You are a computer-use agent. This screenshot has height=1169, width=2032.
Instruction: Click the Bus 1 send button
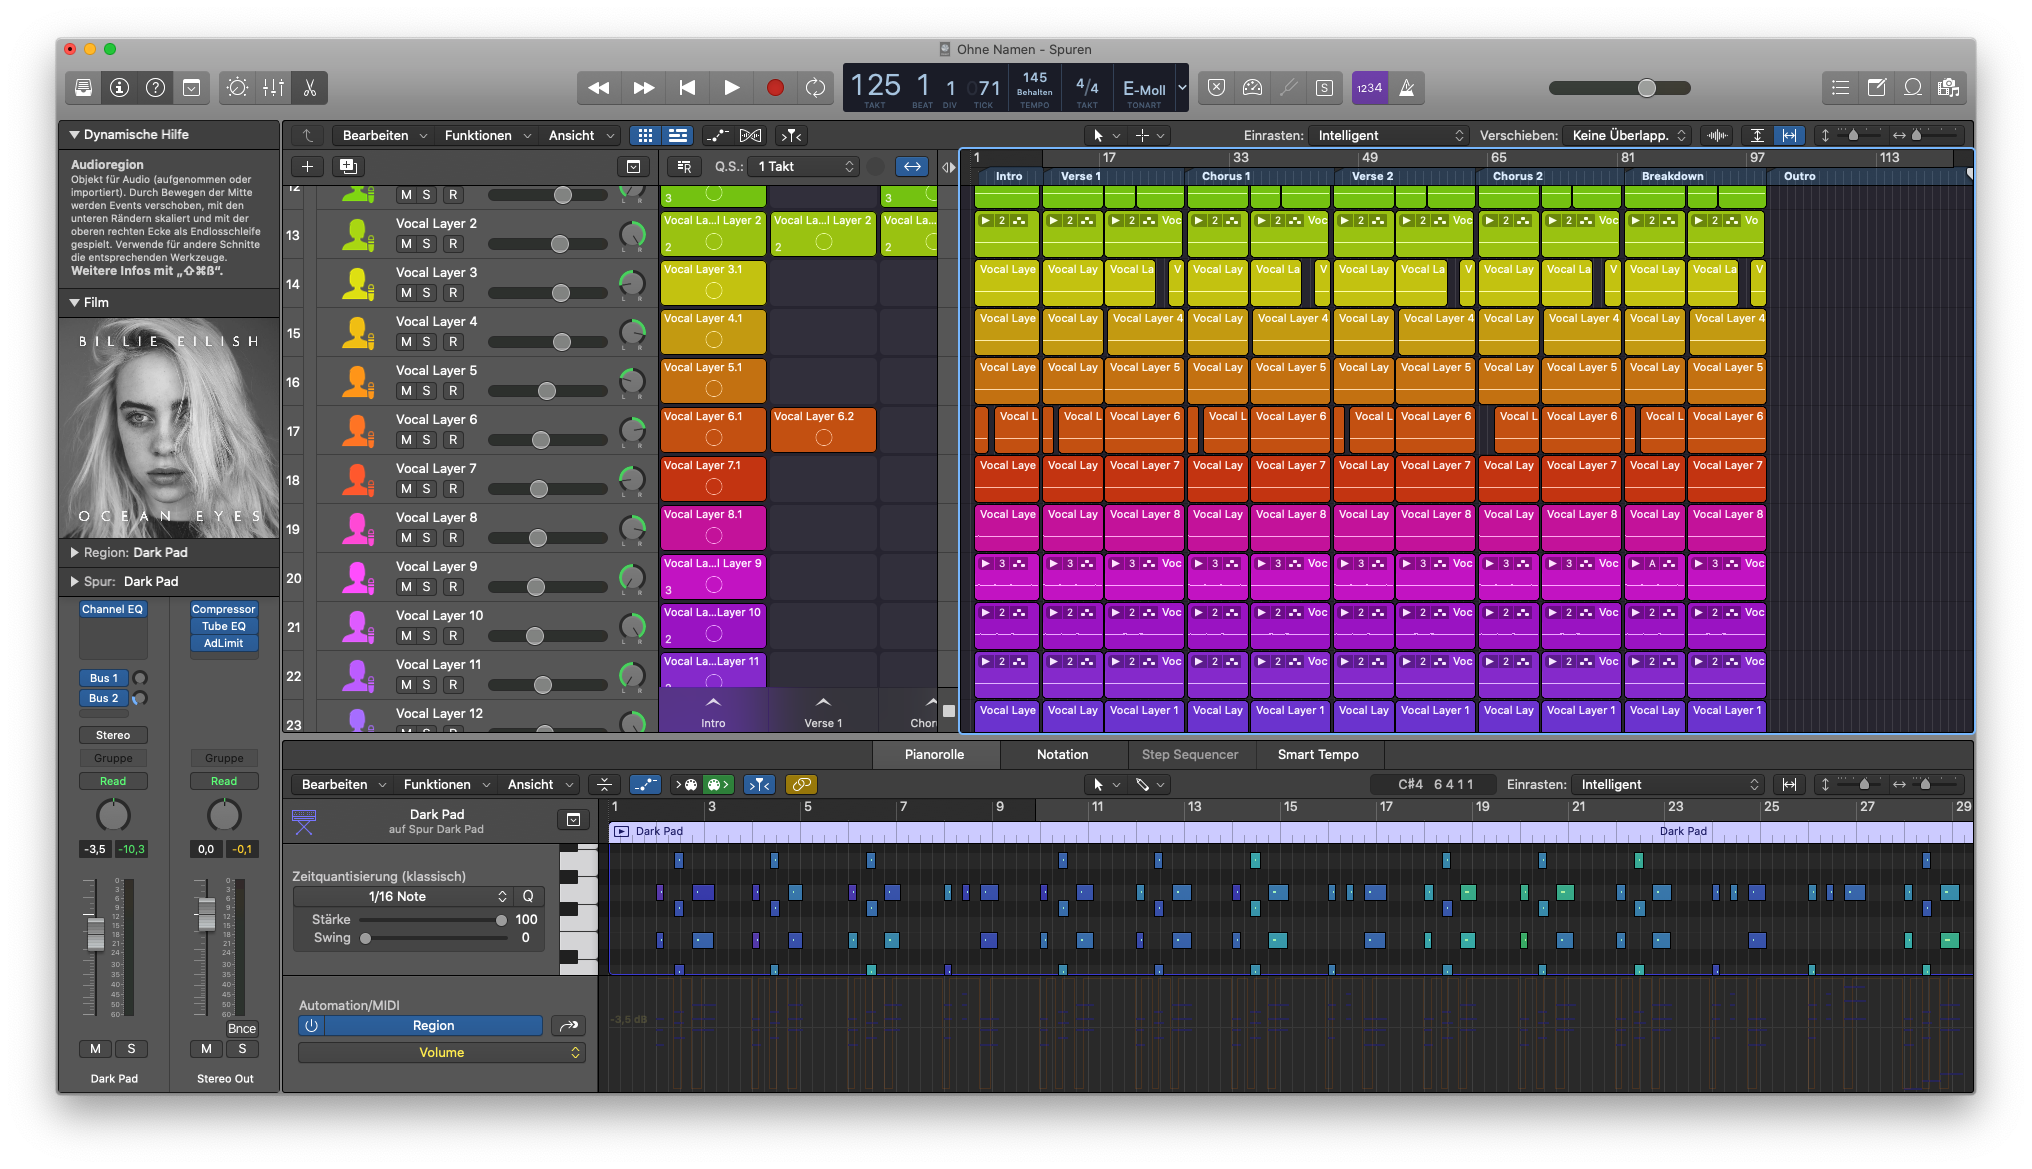104,678
